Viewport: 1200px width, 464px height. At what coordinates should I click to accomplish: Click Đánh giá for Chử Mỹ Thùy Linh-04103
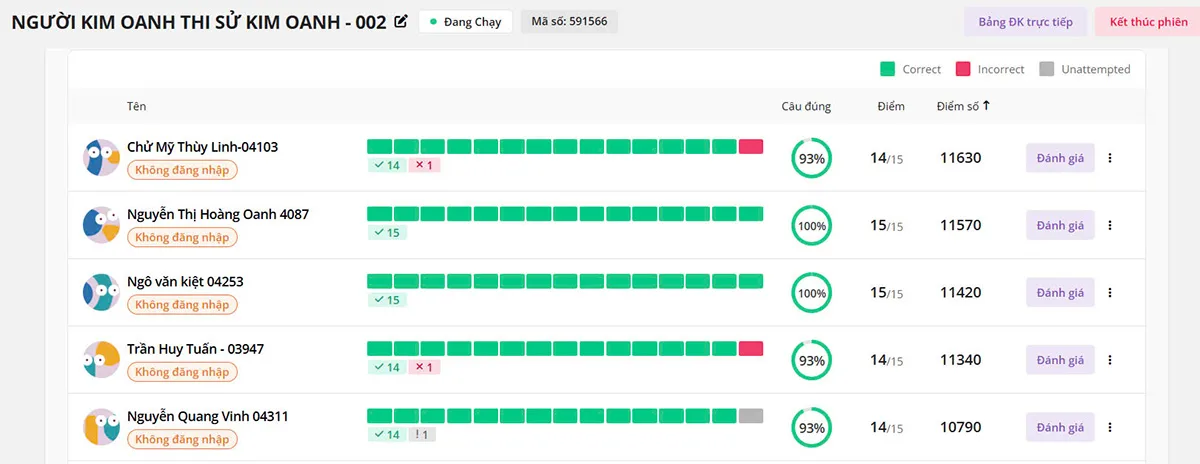[x=1060, y=158]
